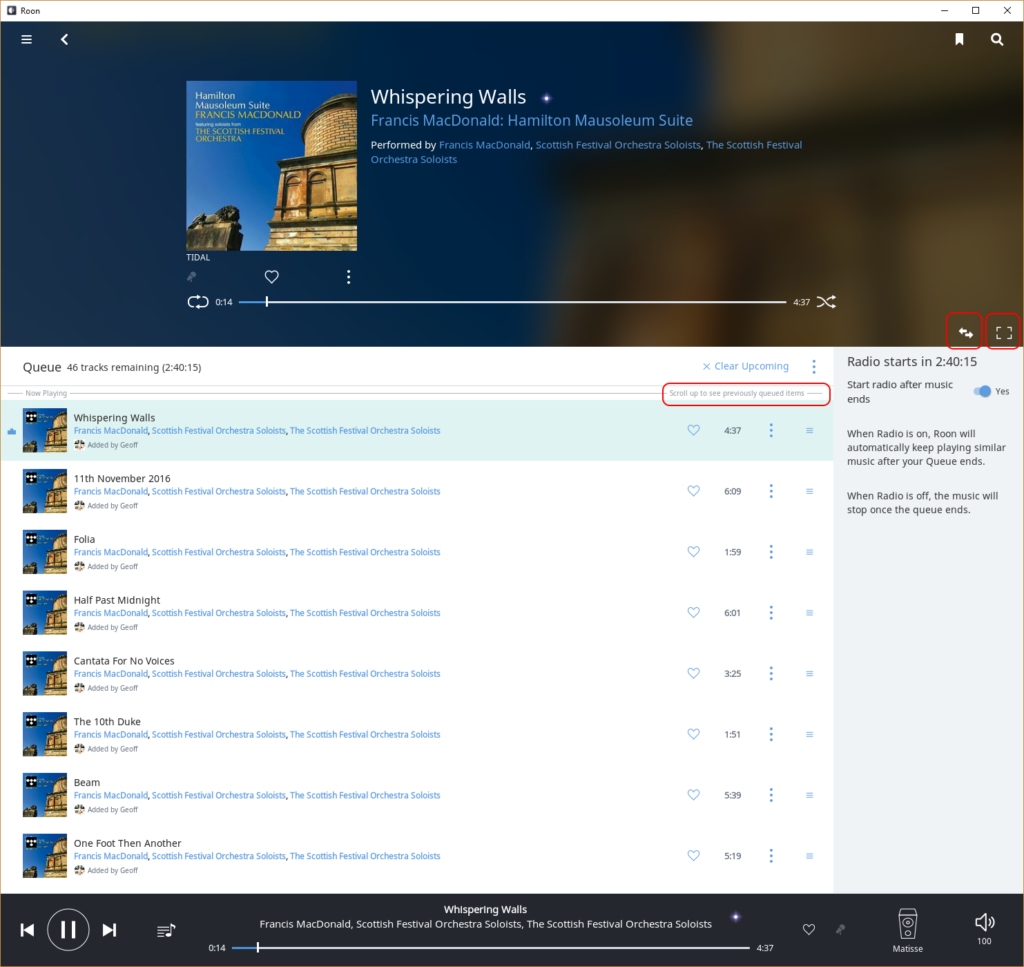Toggle shuffle icon next to 4:37
Screen dimensions: 1024x967
click(826, 302)
